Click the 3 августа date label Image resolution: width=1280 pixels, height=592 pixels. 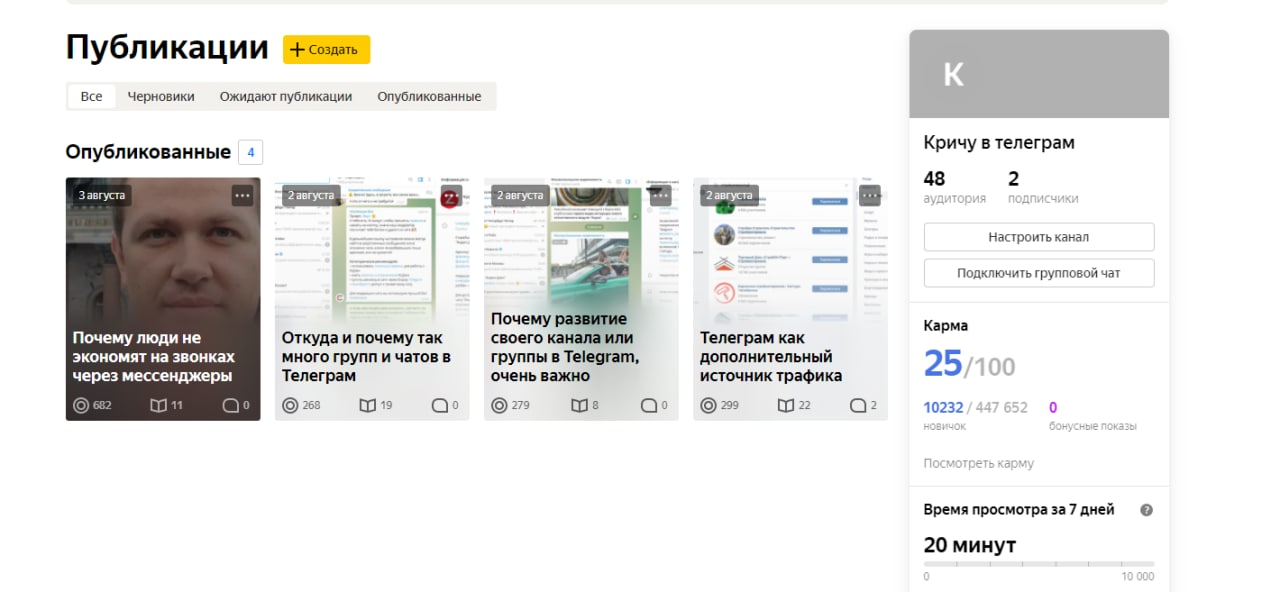(102, 195)
